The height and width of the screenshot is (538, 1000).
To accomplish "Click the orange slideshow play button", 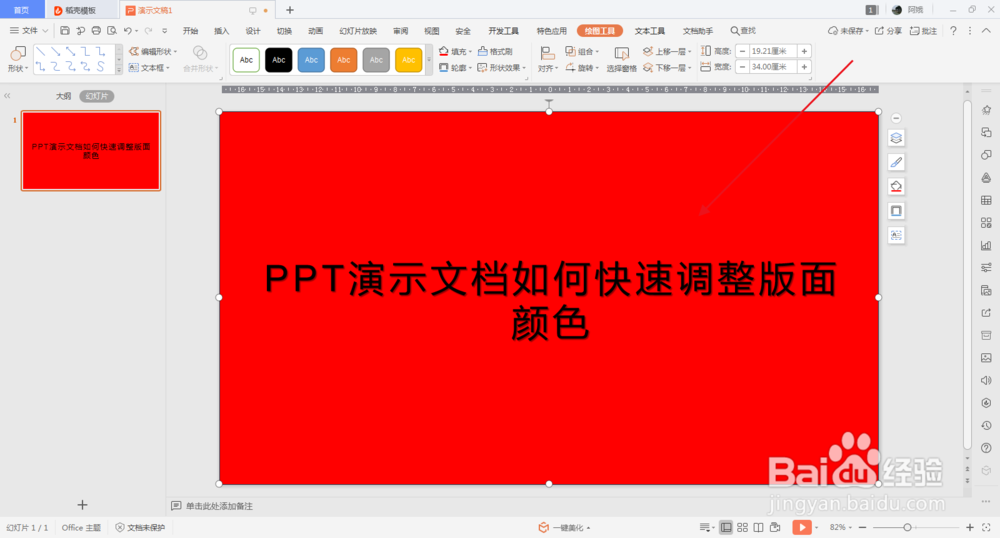I will [x=802, y=527].
